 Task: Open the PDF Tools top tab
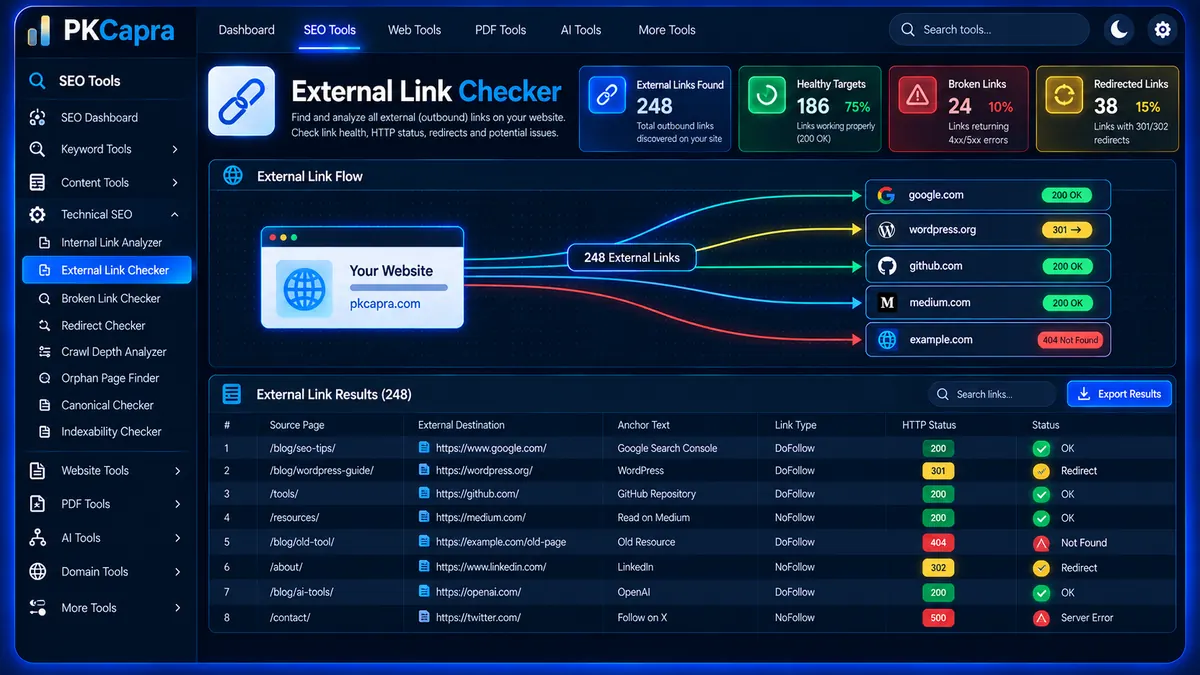point(500,30)
